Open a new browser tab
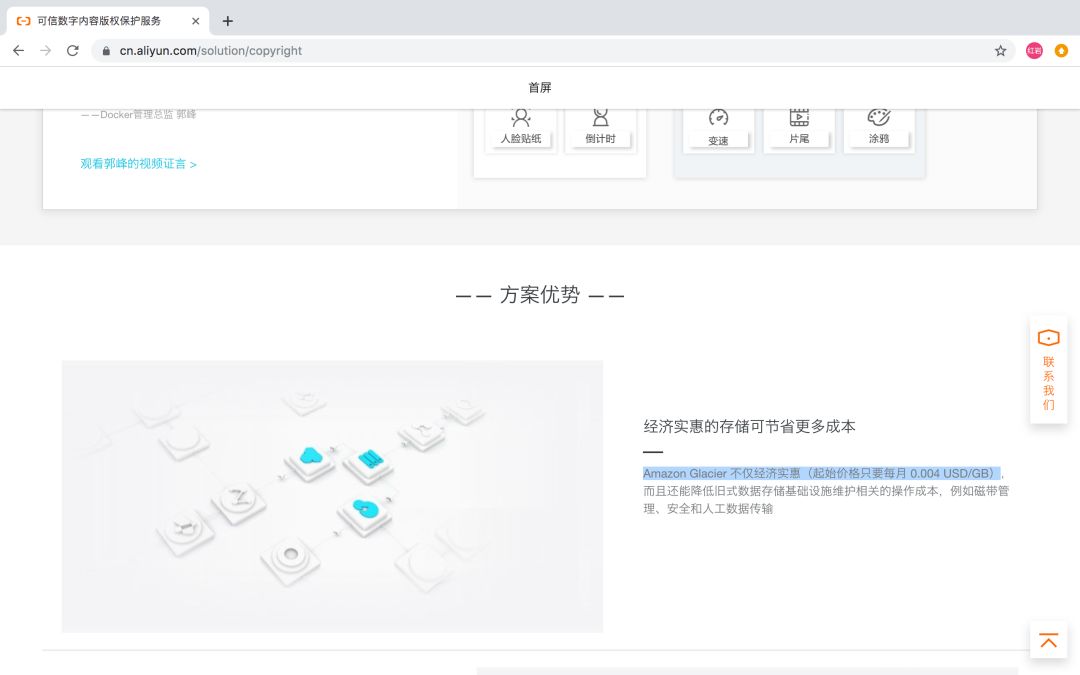This screenshot has width=1080, height=675. pyautogui.click(x=227, y=21)
